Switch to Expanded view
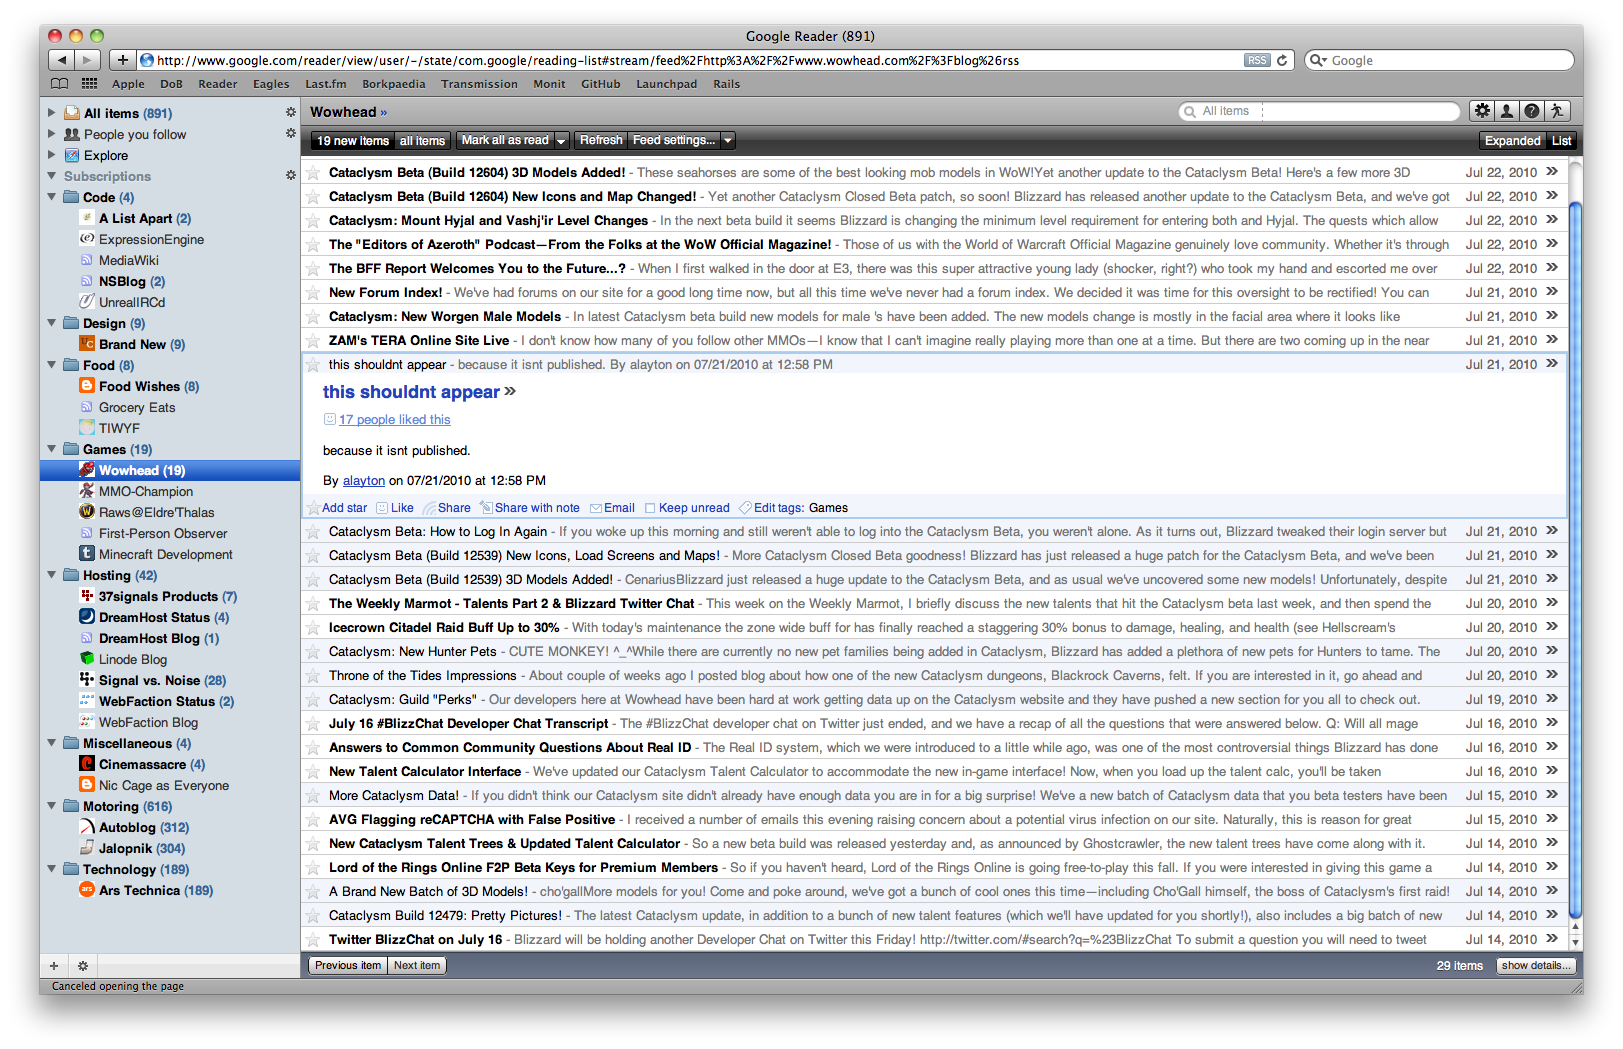This screenshot has width=1623, height=1049. [1511, 141]
